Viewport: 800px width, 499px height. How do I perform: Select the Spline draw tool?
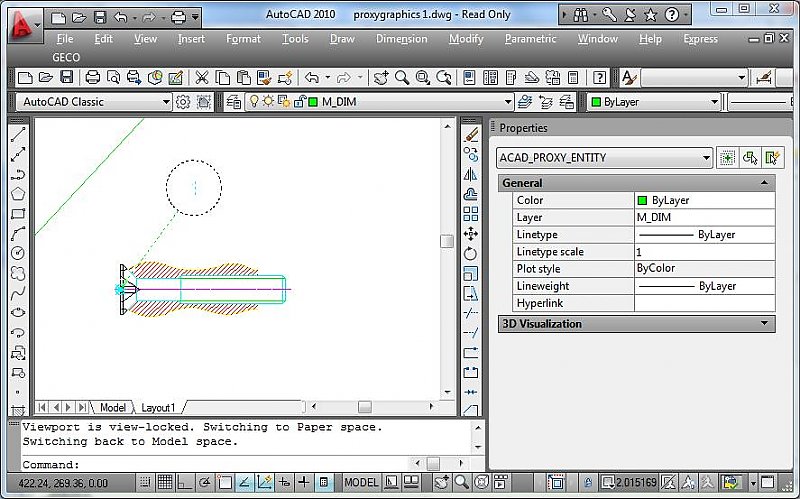[18, 293]
